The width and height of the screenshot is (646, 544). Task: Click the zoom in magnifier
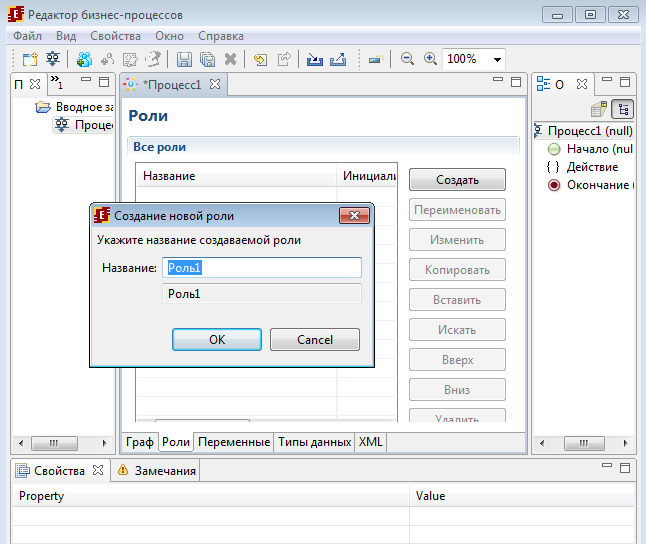click(430, 59)
